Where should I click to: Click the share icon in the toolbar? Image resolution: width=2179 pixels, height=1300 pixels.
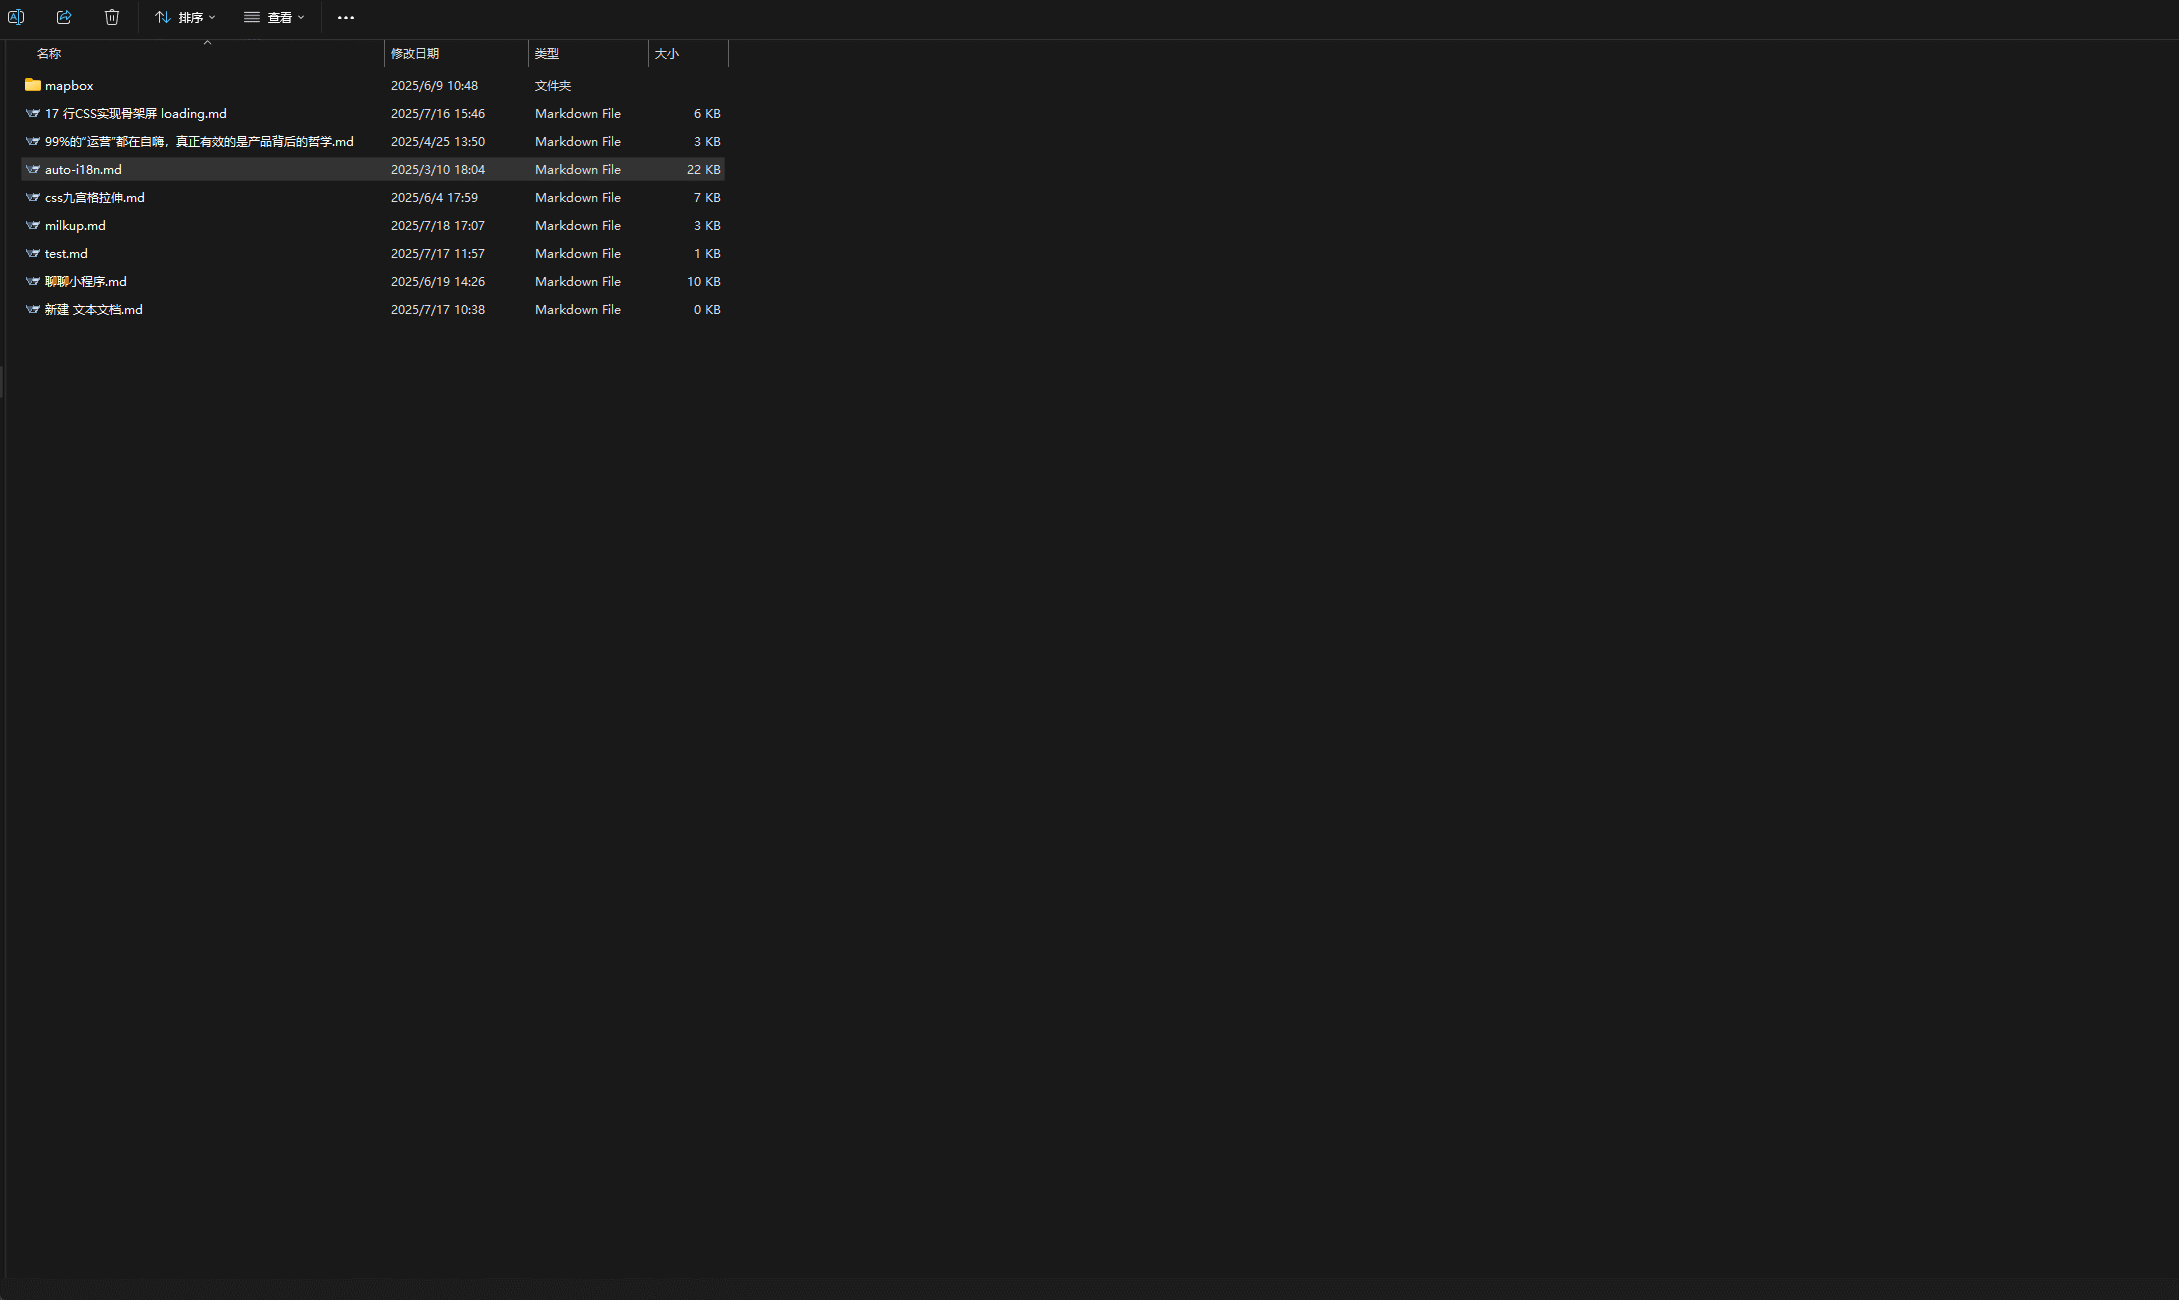[64, 17]
